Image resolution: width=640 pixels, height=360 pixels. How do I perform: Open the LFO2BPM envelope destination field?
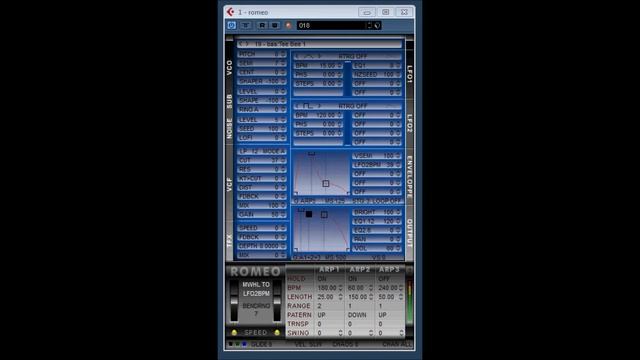[377, 164]
